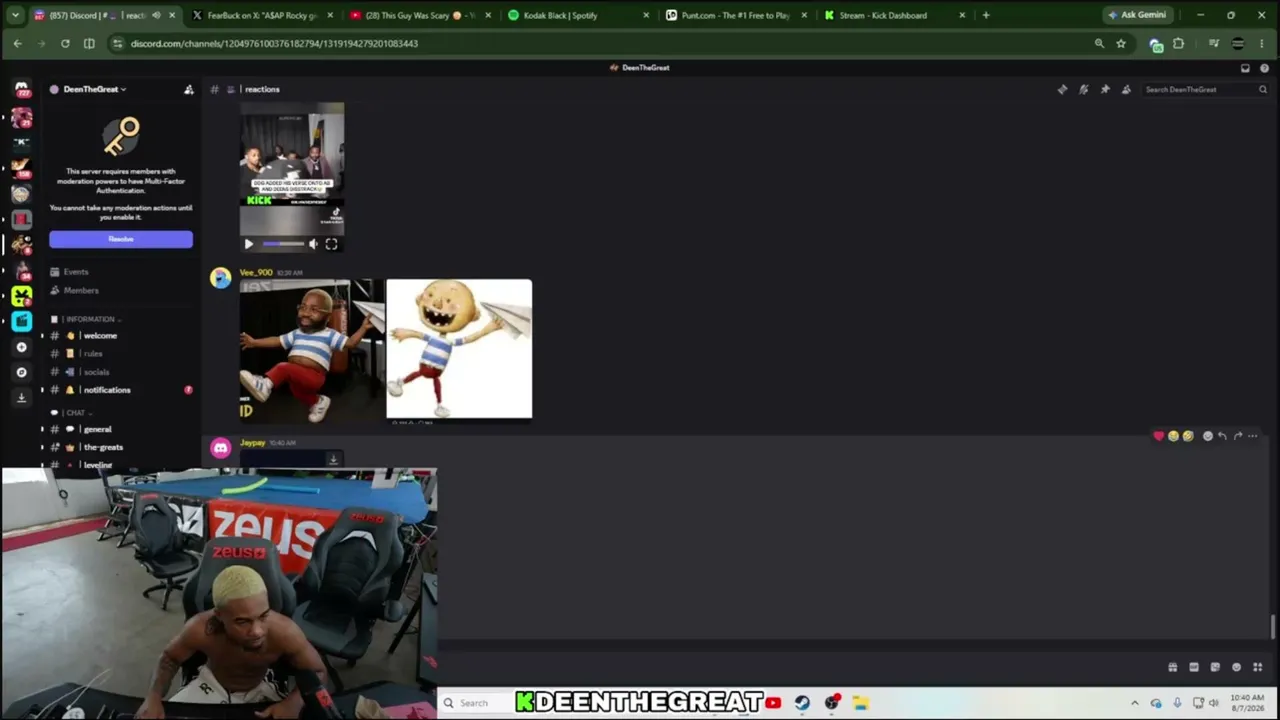Screen dimensions: 1280x720
Task: Open the blue clapperboard server icon
Action: [21, 321]
